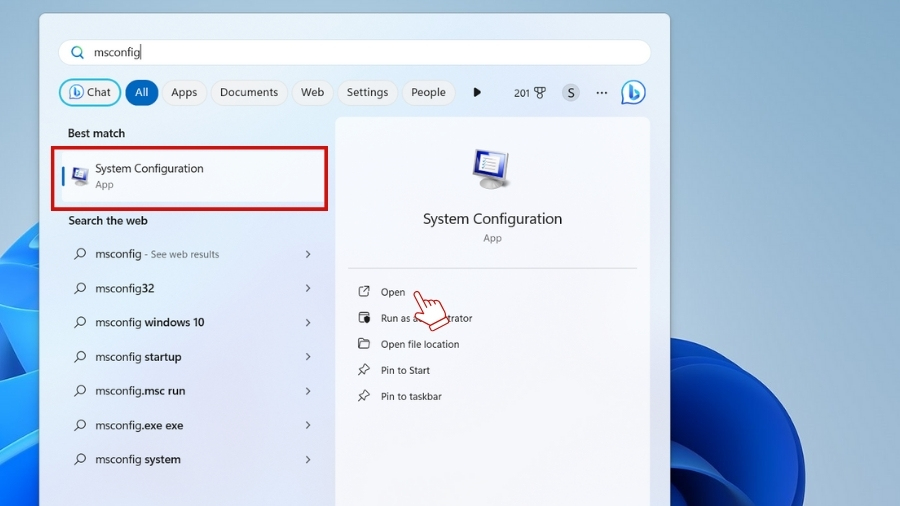This screenshot has height=506, width=900.
Task: Click the Open external-link icon
Action: pyautogui.click(x=364, y=291)
